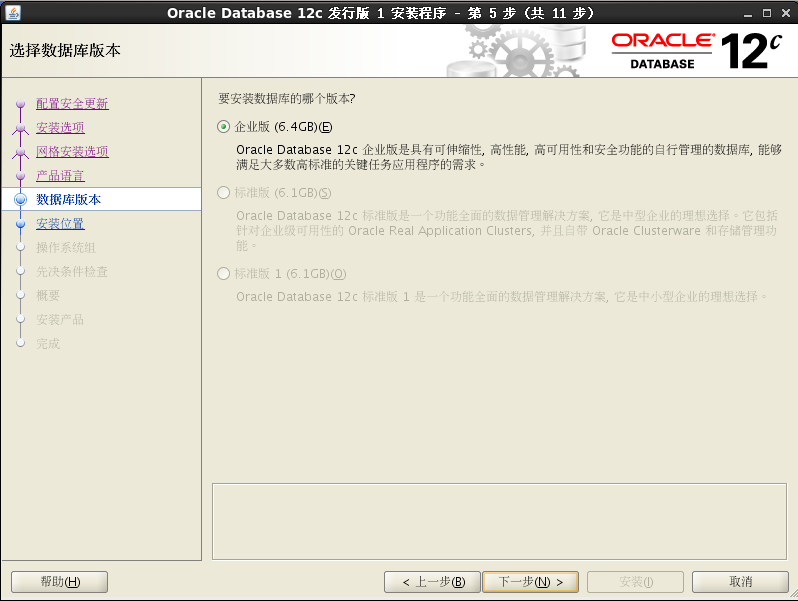Click the empty message text area

coord(499,522)
